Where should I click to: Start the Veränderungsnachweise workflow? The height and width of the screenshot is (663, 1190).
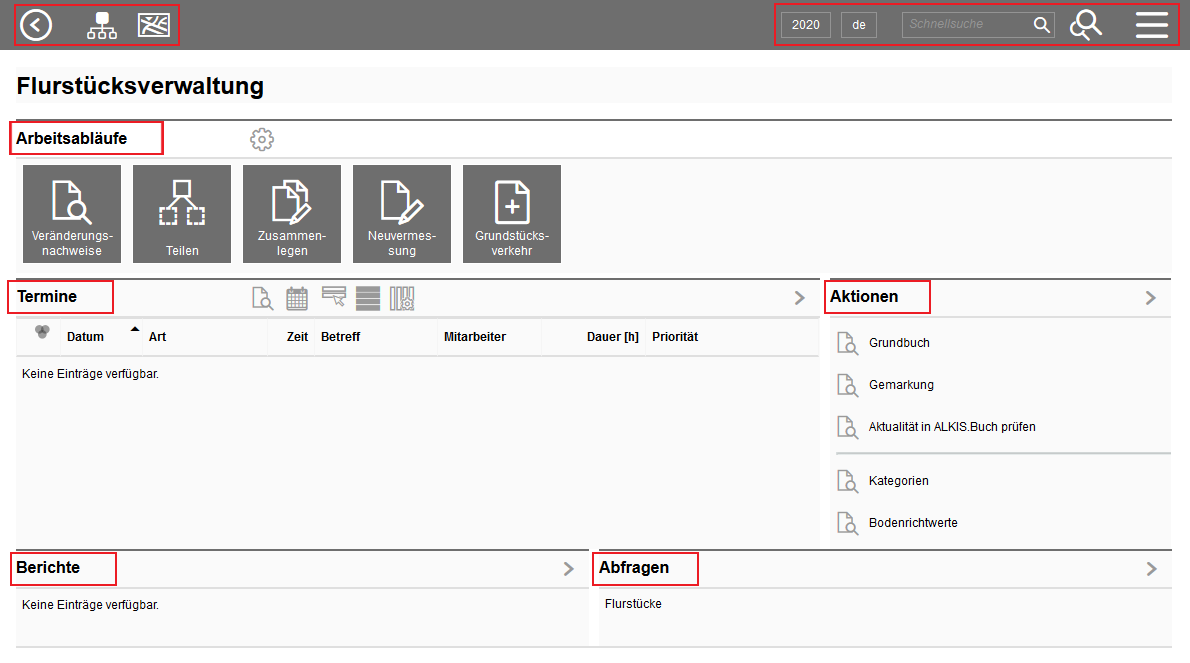[72, 214]
